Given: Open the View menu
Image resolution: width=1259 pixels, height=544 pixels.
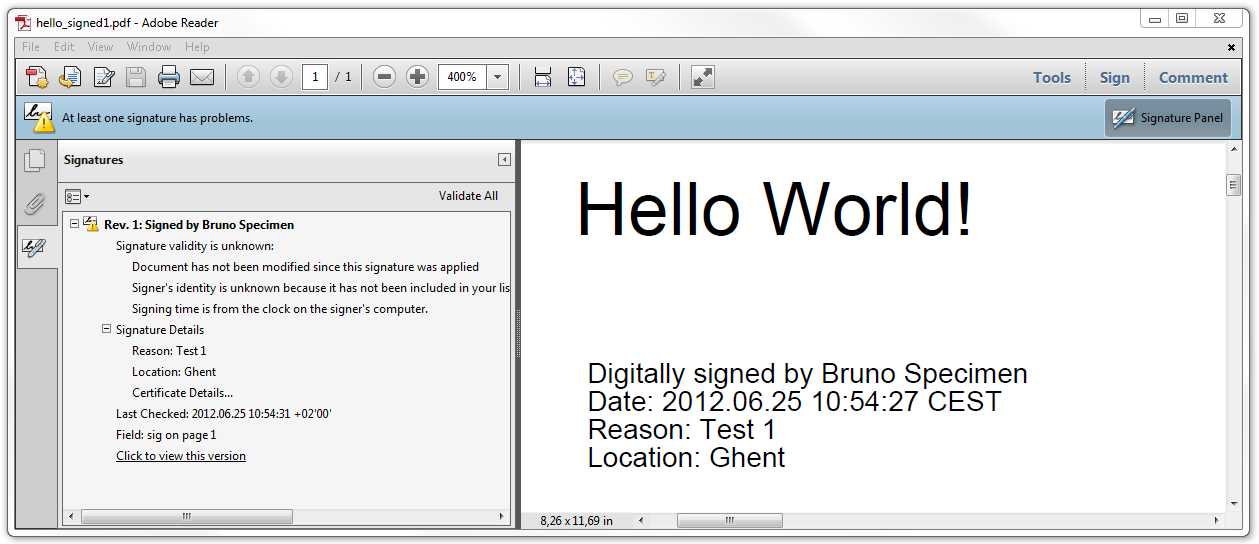Looking at the screenshot, I should 101,47.
